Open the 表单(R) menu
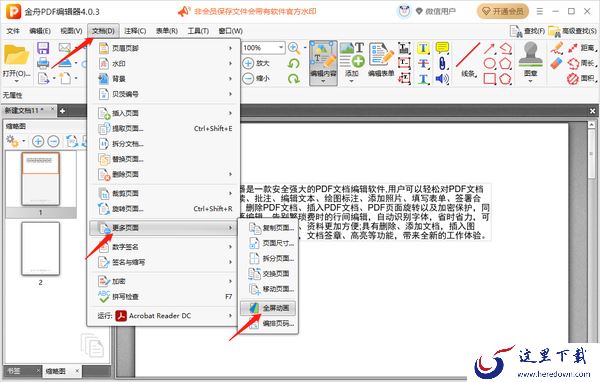Viewport: 600px width, 382px height. coord(166,31)
